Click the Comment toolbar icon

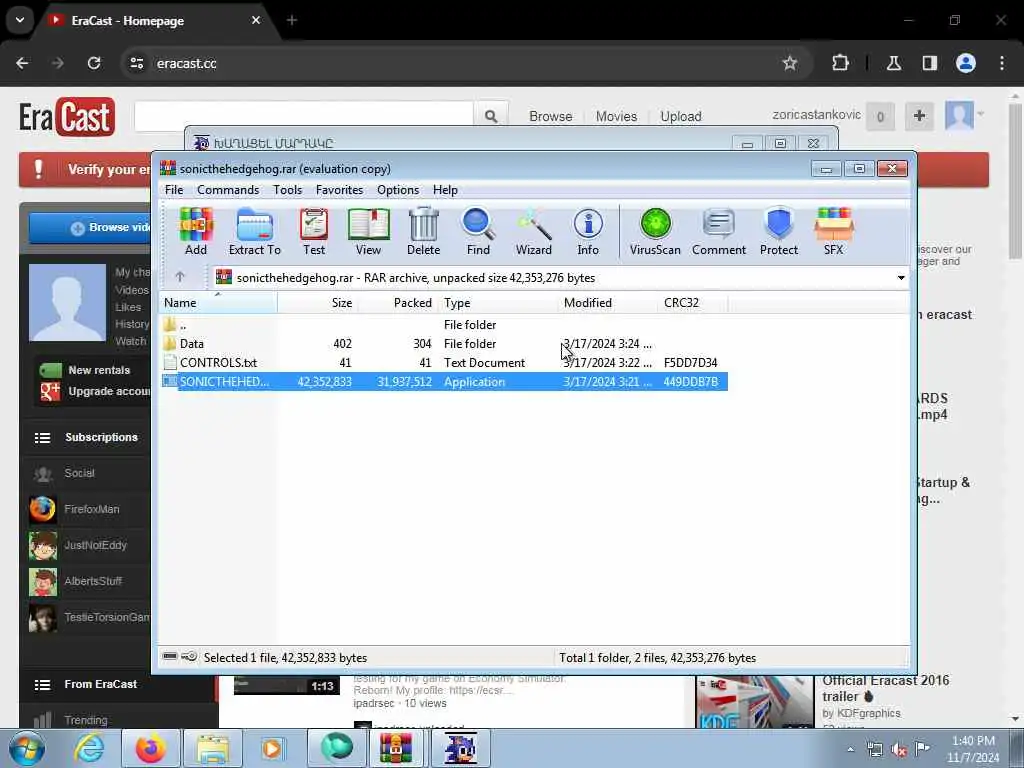718,231
